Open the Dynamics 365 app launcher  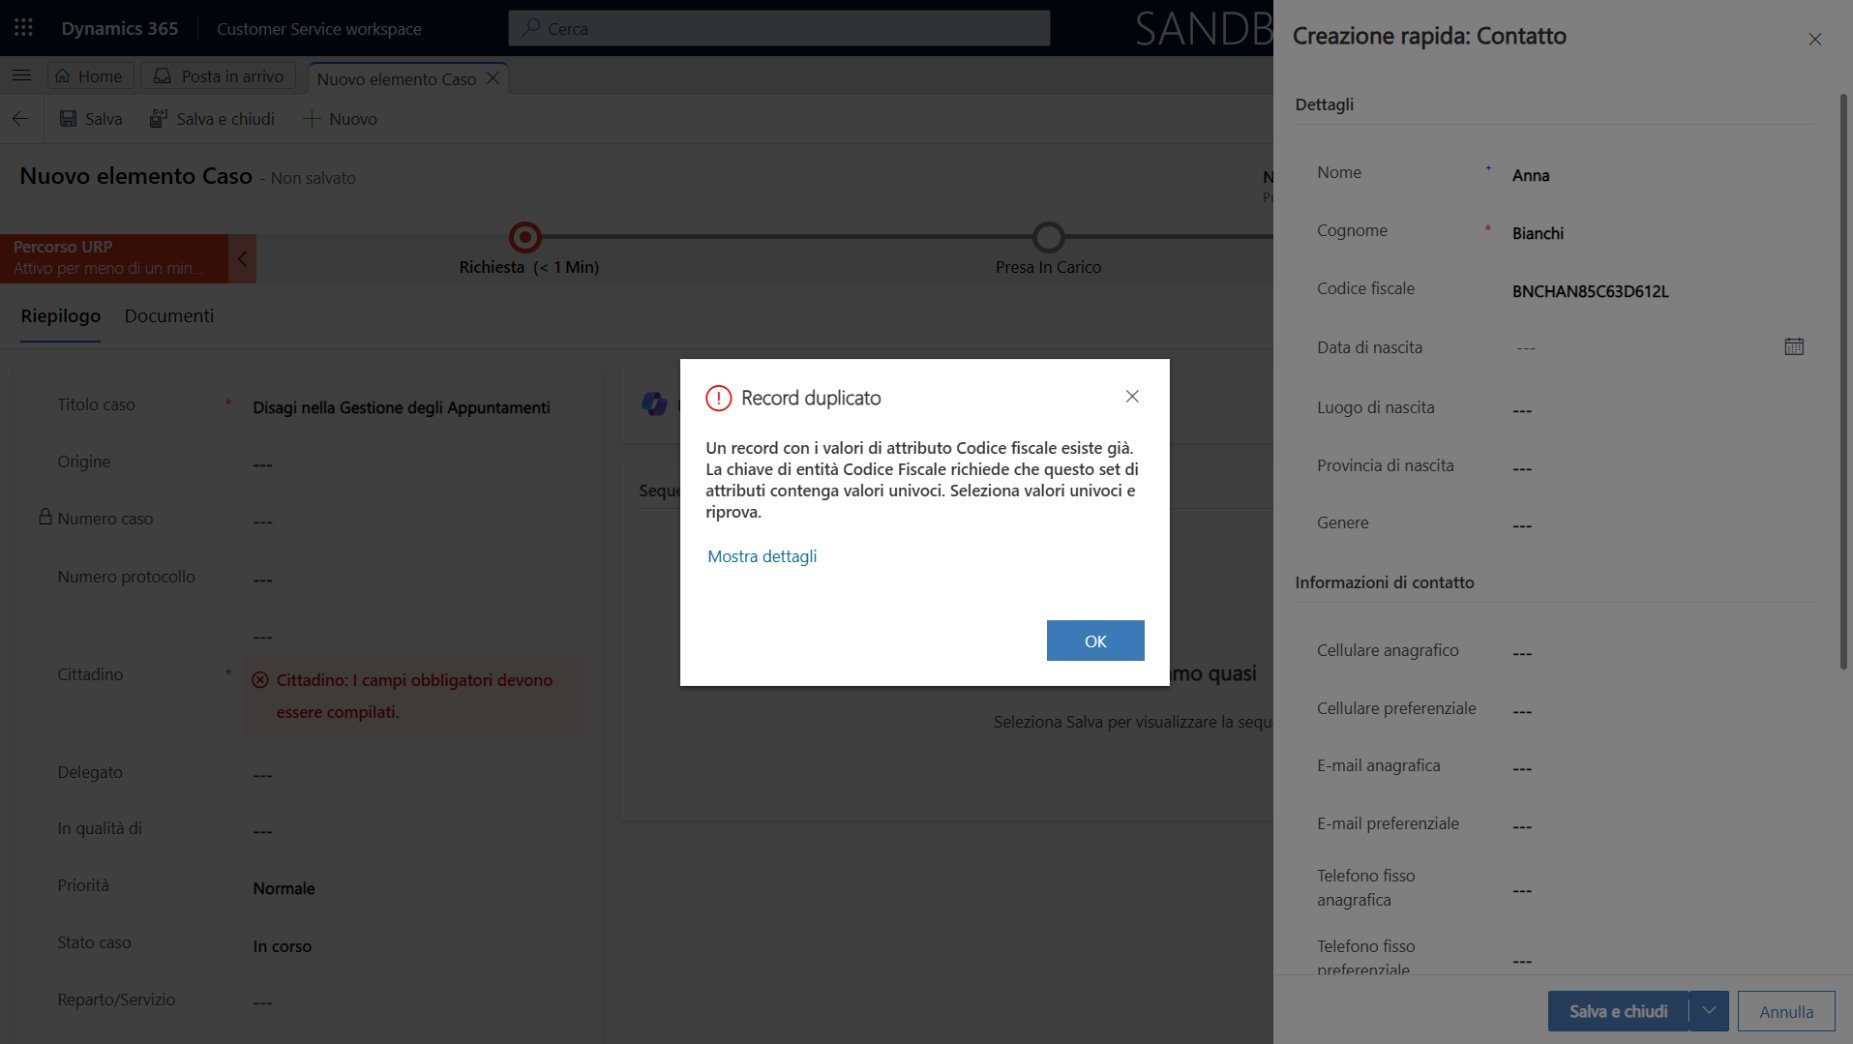[x=22, y=27]
